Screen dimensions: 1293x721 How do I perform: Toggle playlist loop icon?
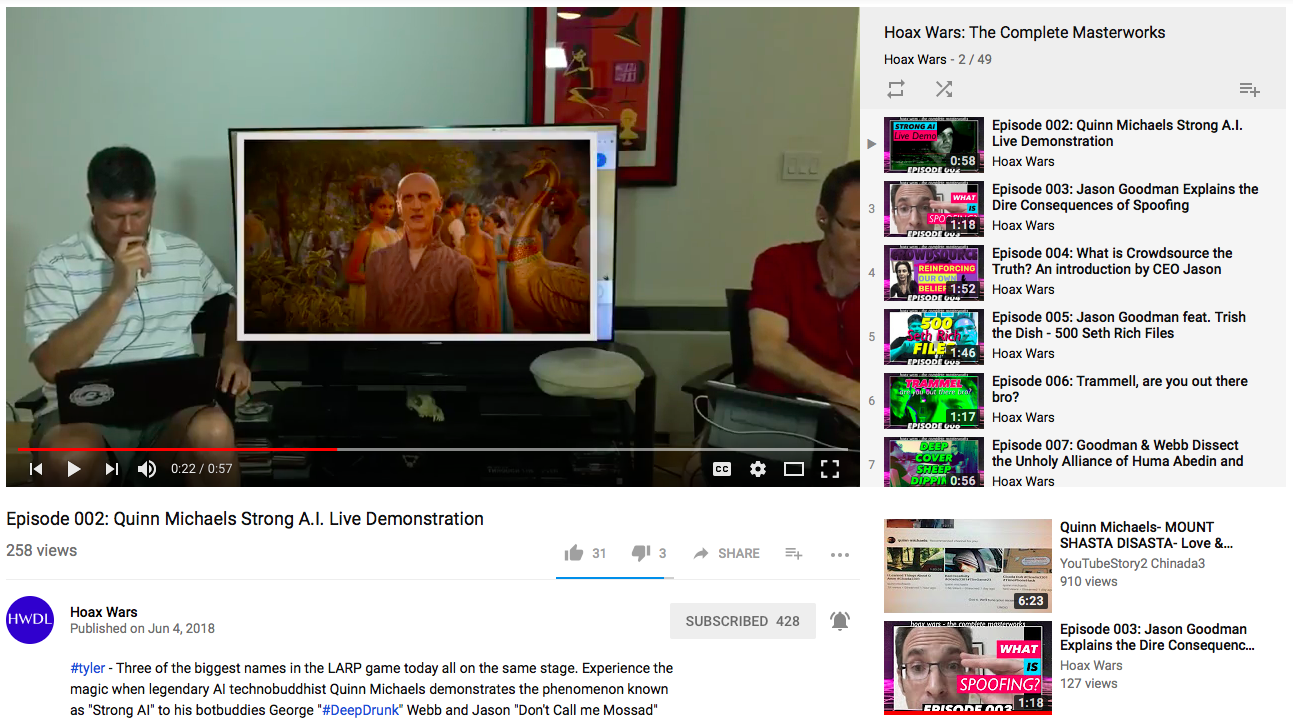(x=896, y=89)
